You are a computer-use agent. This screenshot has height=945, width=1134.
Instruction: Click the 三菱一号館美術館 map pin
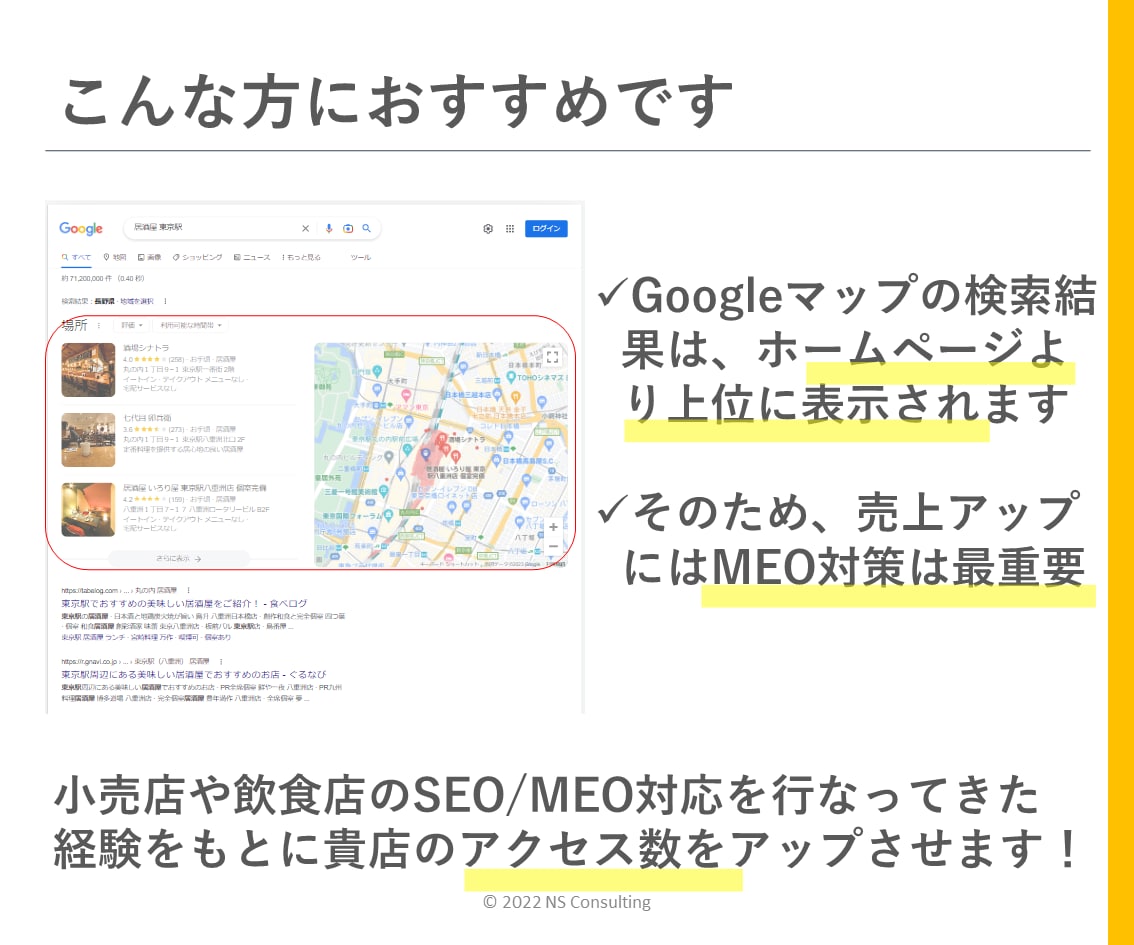click(x=383, y=490)
